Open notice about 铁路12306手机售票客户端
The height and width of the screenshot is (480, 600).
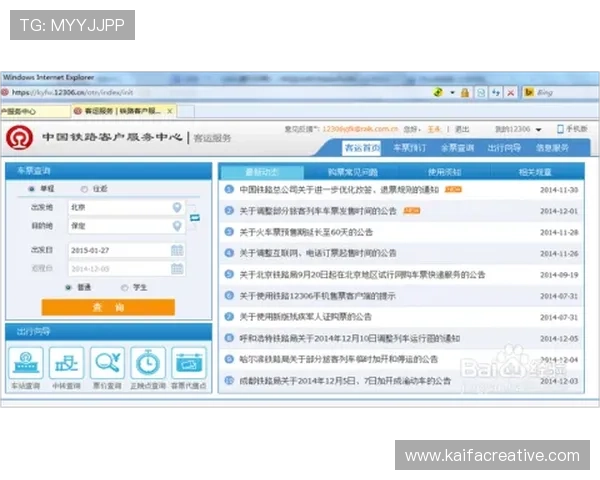point(318,296)
